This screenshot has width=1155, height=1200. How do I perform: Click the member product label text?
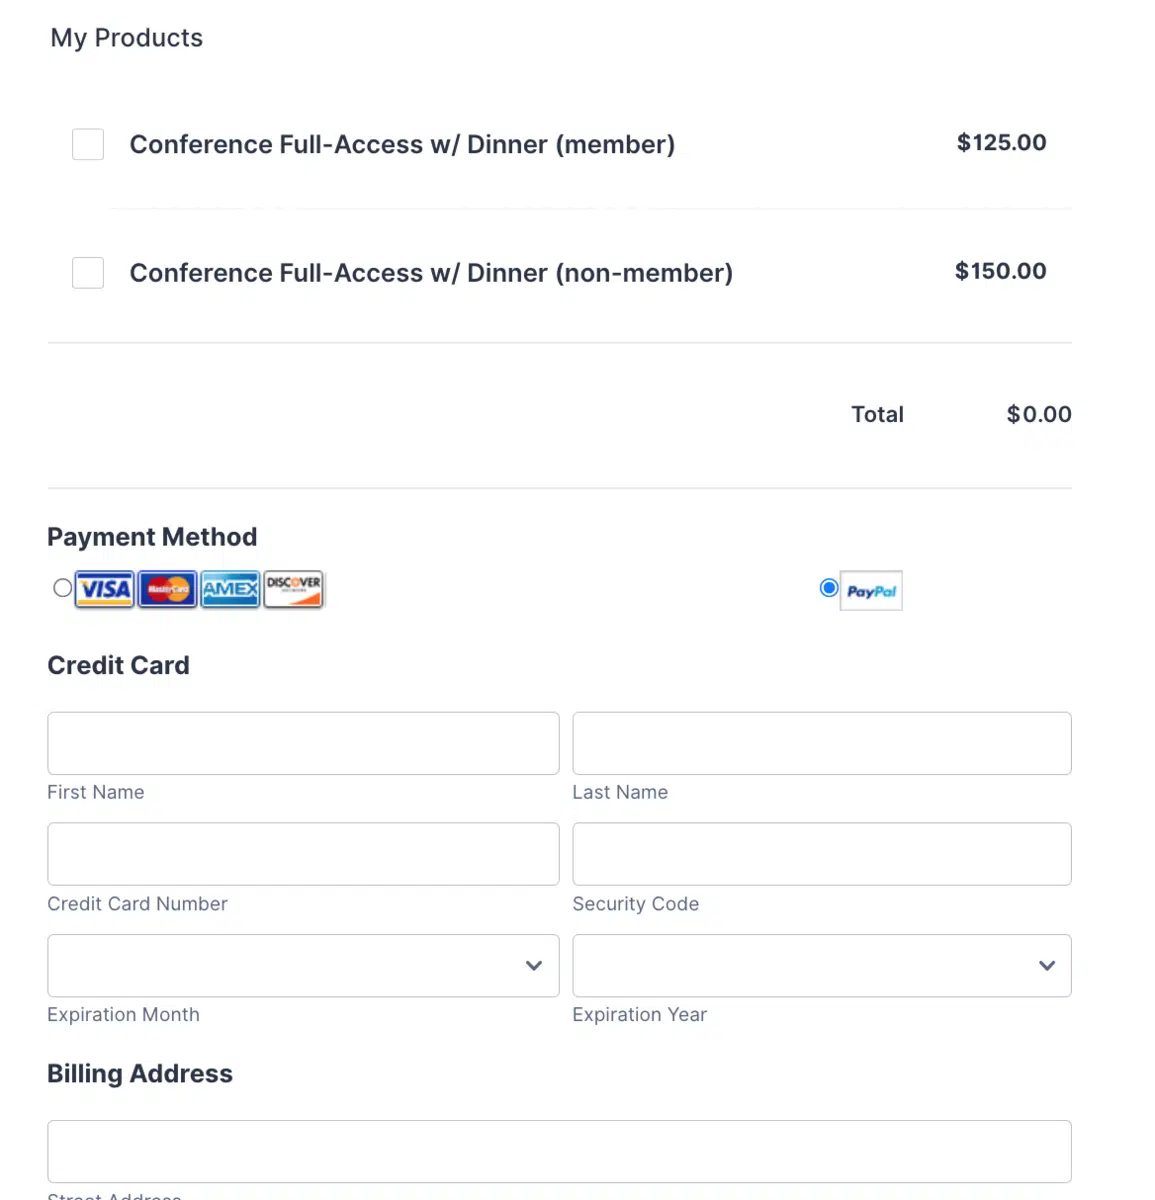click(x=402, y=144)
